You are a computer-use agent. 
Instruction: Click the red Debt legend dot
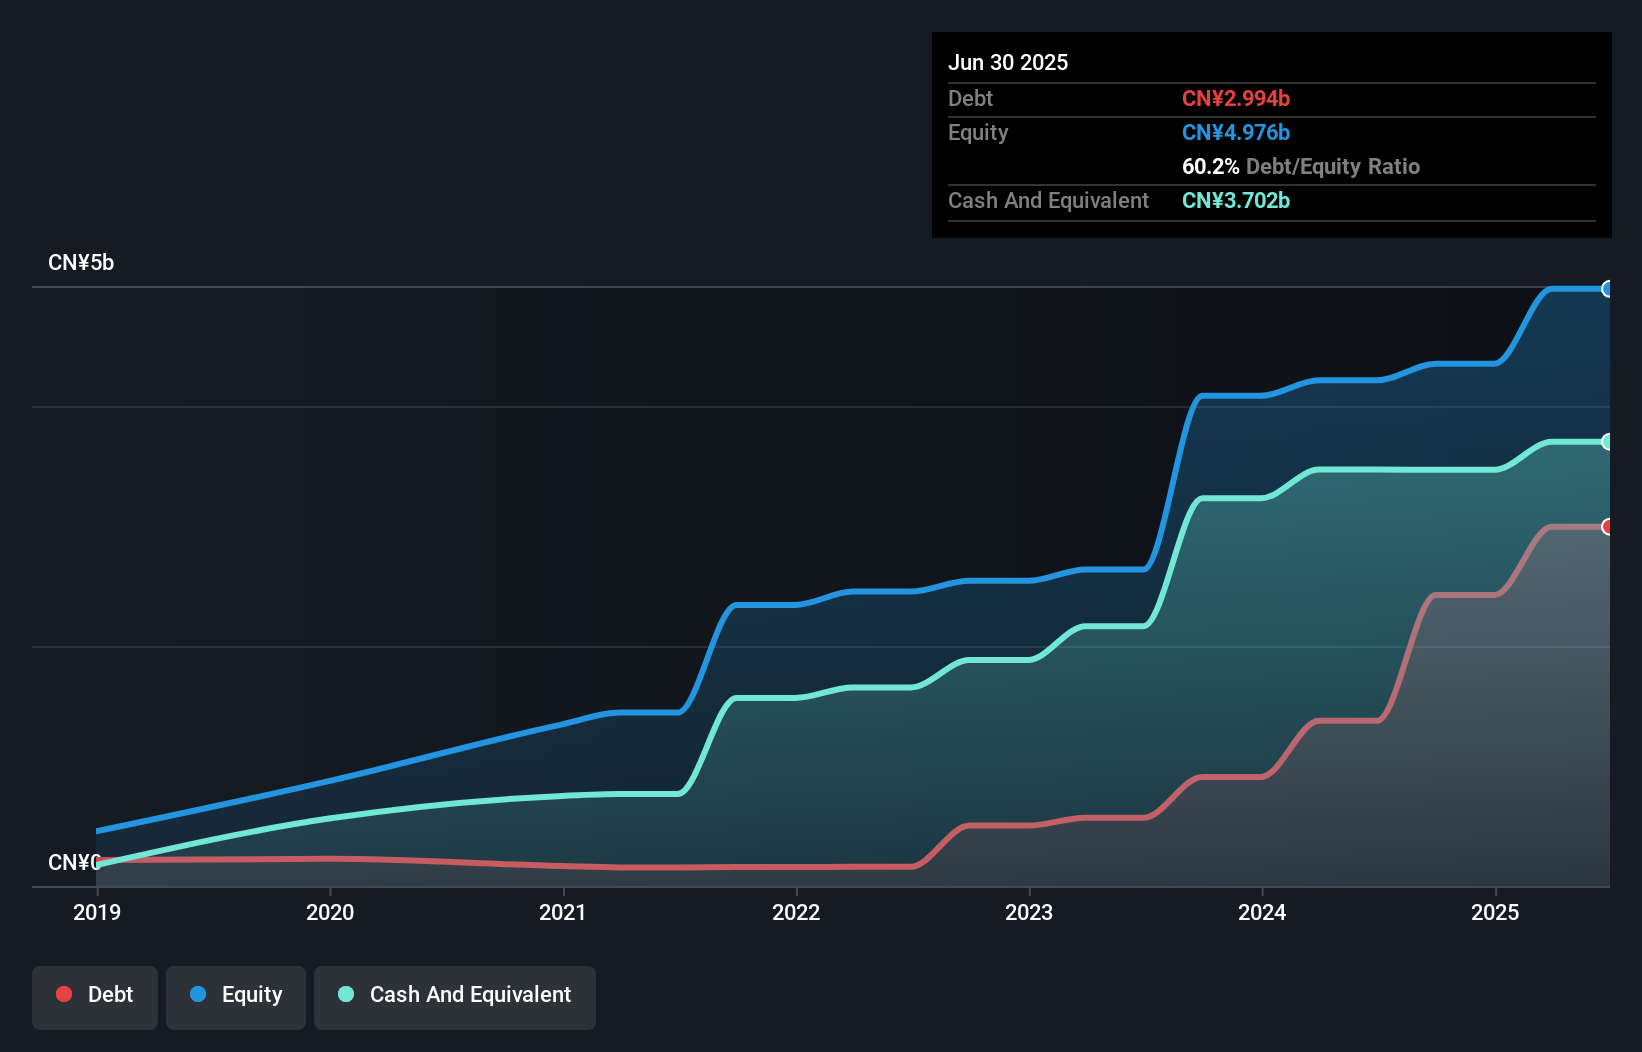pos(64,994)
